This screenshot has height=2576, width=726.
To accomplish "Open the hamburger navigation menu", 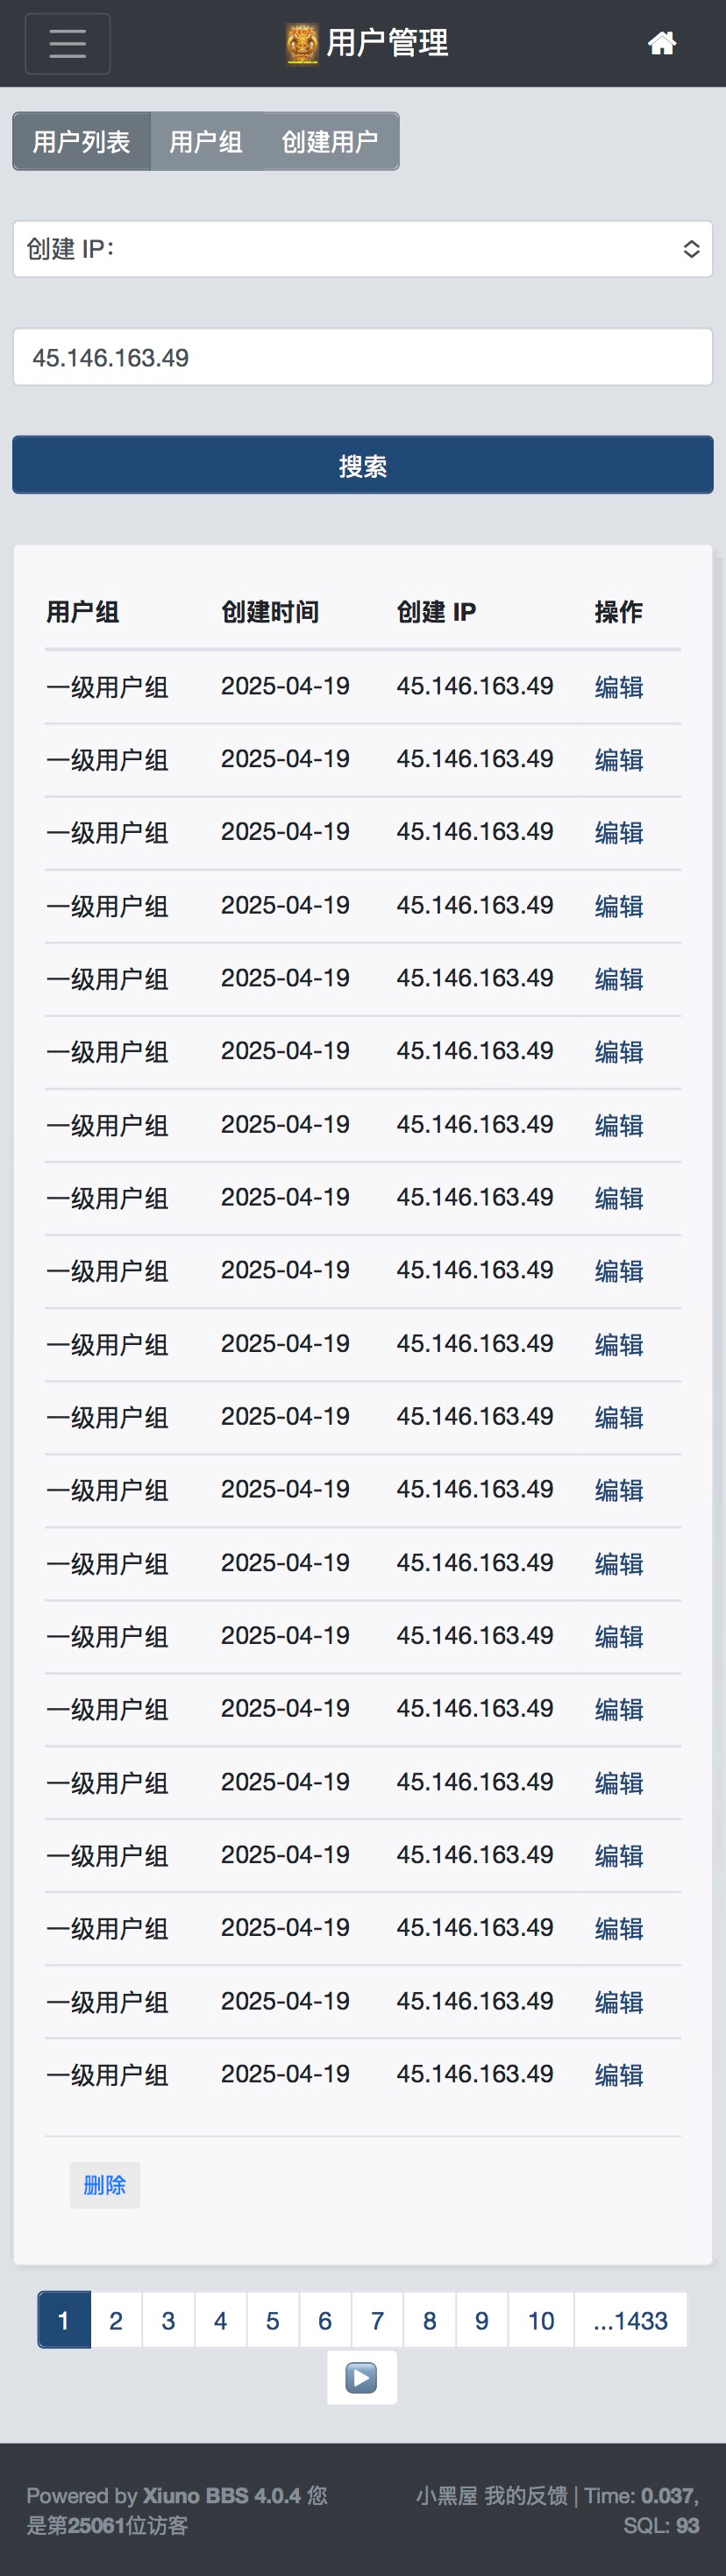I will point(67,44).
